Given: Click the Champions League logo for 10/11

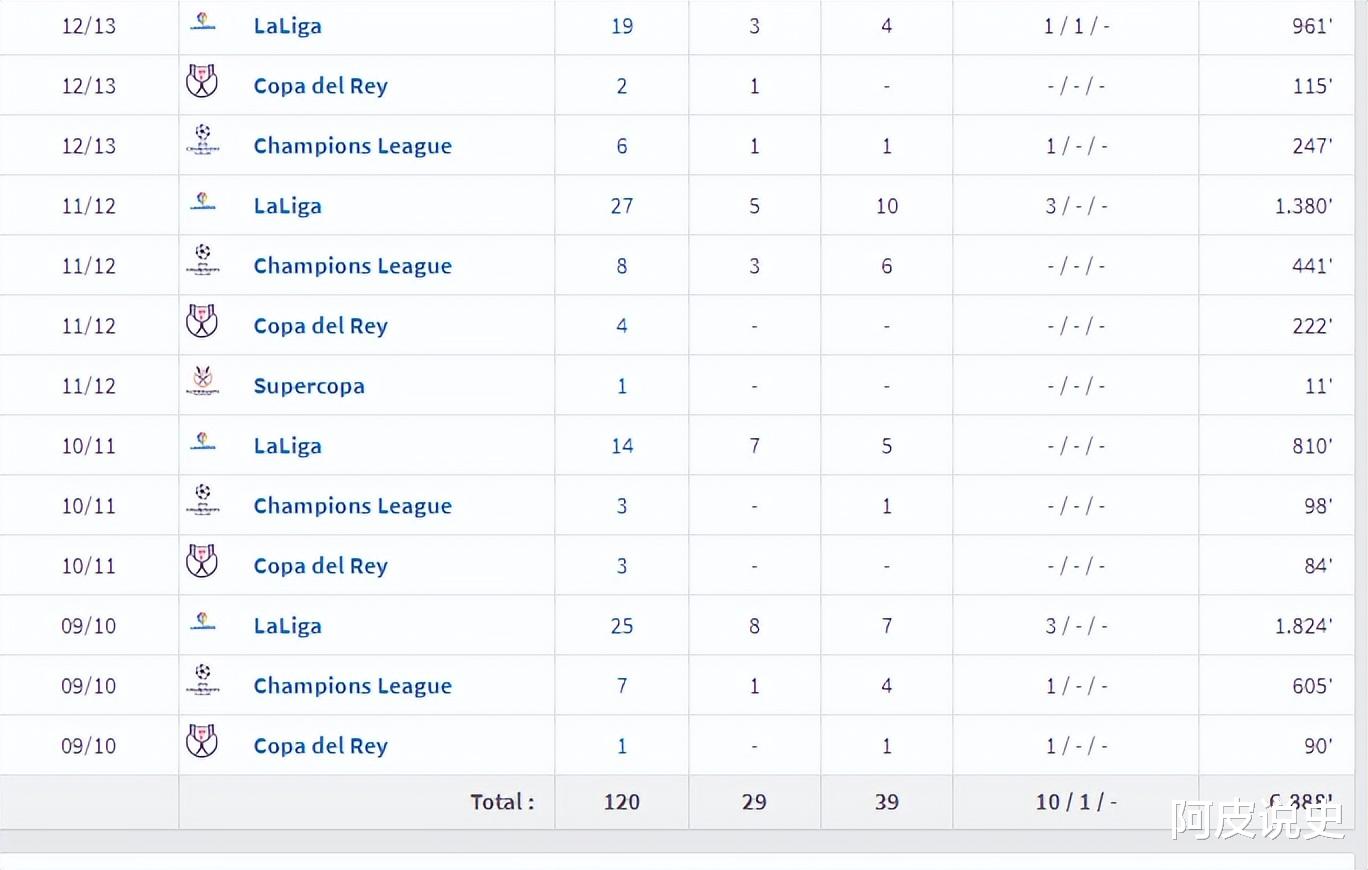Looking at the screenshot, I should tap(203, 500).
